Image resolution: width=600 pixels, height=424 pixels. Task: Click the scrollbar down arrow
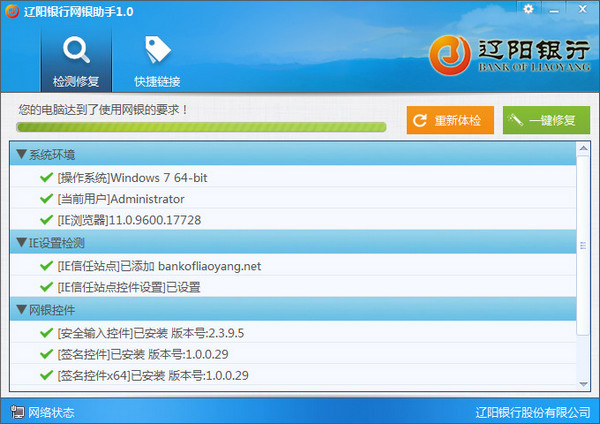point(583,384)
